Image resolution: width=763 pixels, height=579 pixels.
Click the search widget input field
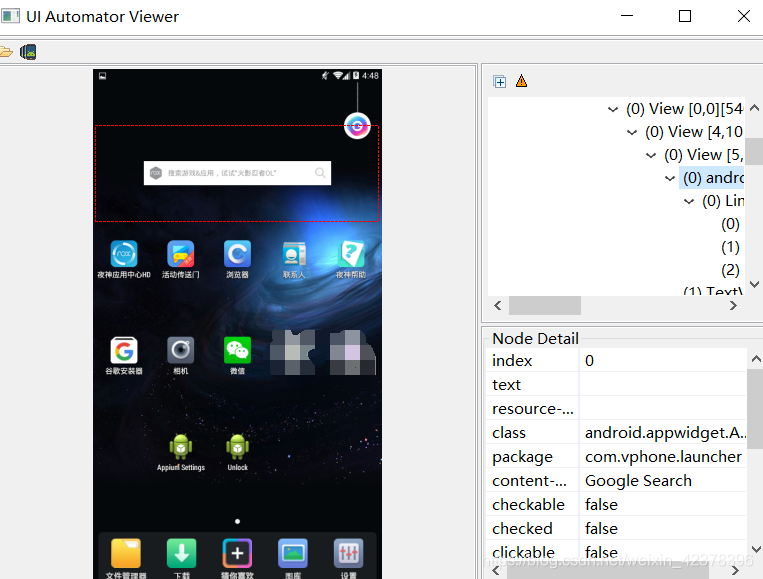(x=237, y=173)
